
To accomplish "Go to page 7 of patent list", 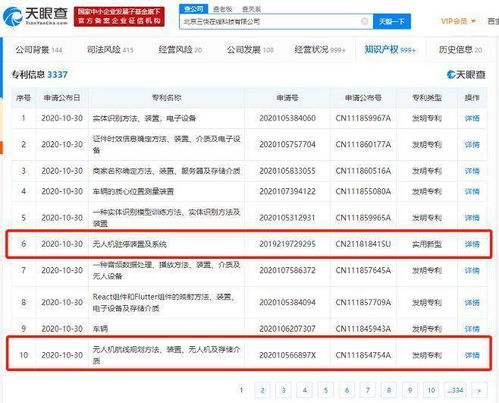I will pos(368,390).
